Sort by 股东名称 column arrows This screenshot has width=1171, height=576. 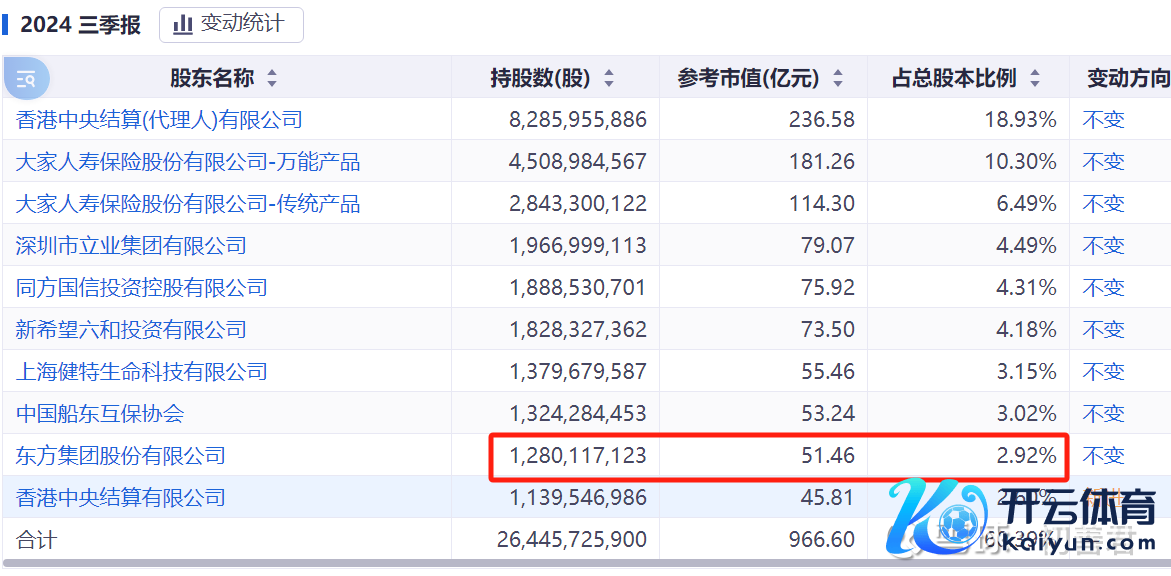(x=272, y=79)
